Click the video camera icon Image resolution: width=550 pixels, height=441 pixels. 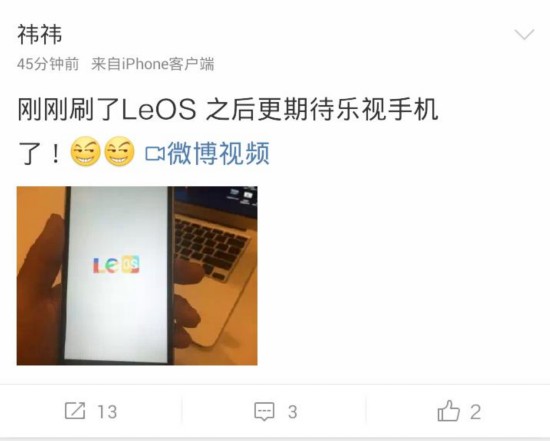[x=155, y=154]
